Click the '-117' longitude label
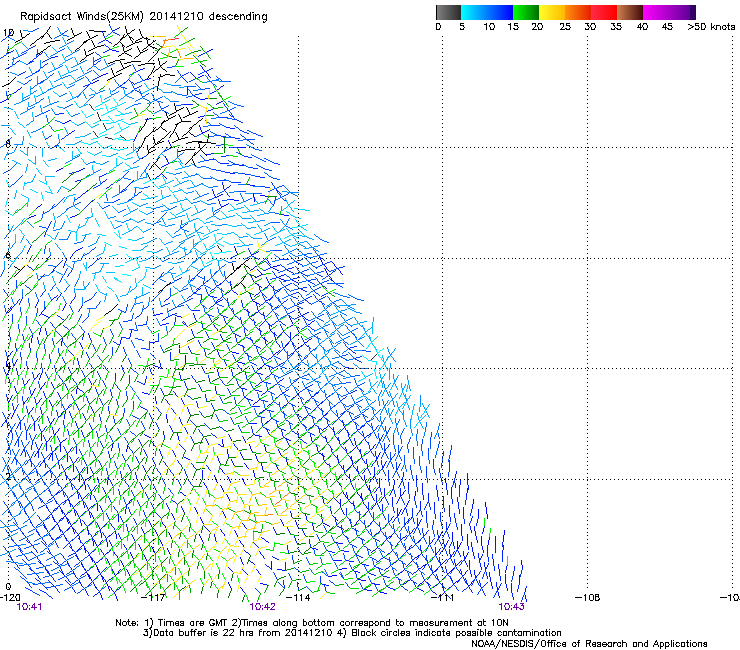The width and height of the screenshot is (740, 650). [153, 598]
